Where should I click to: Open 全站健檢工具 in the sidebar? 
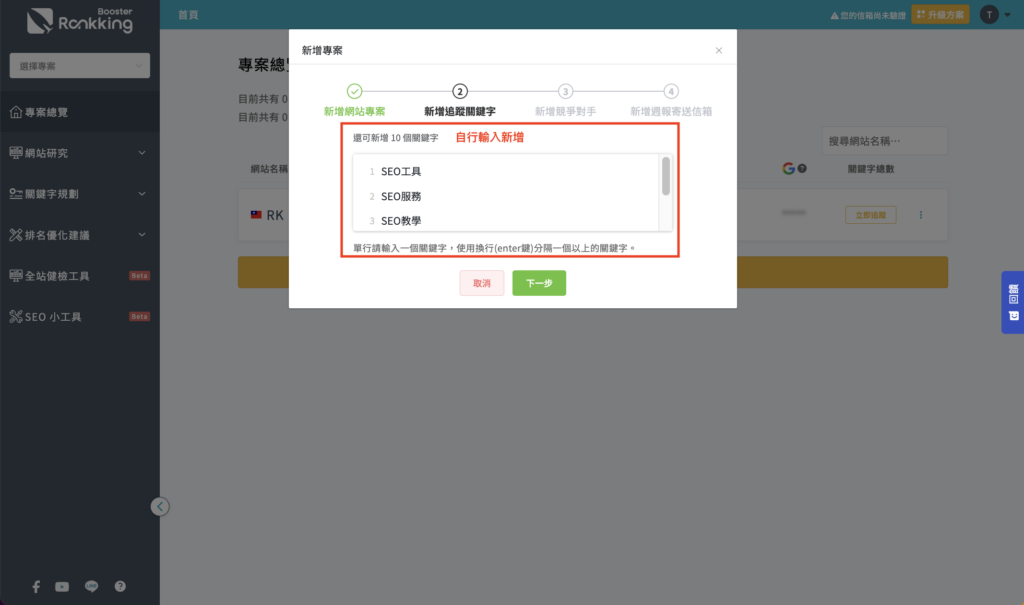pos(80,276)
